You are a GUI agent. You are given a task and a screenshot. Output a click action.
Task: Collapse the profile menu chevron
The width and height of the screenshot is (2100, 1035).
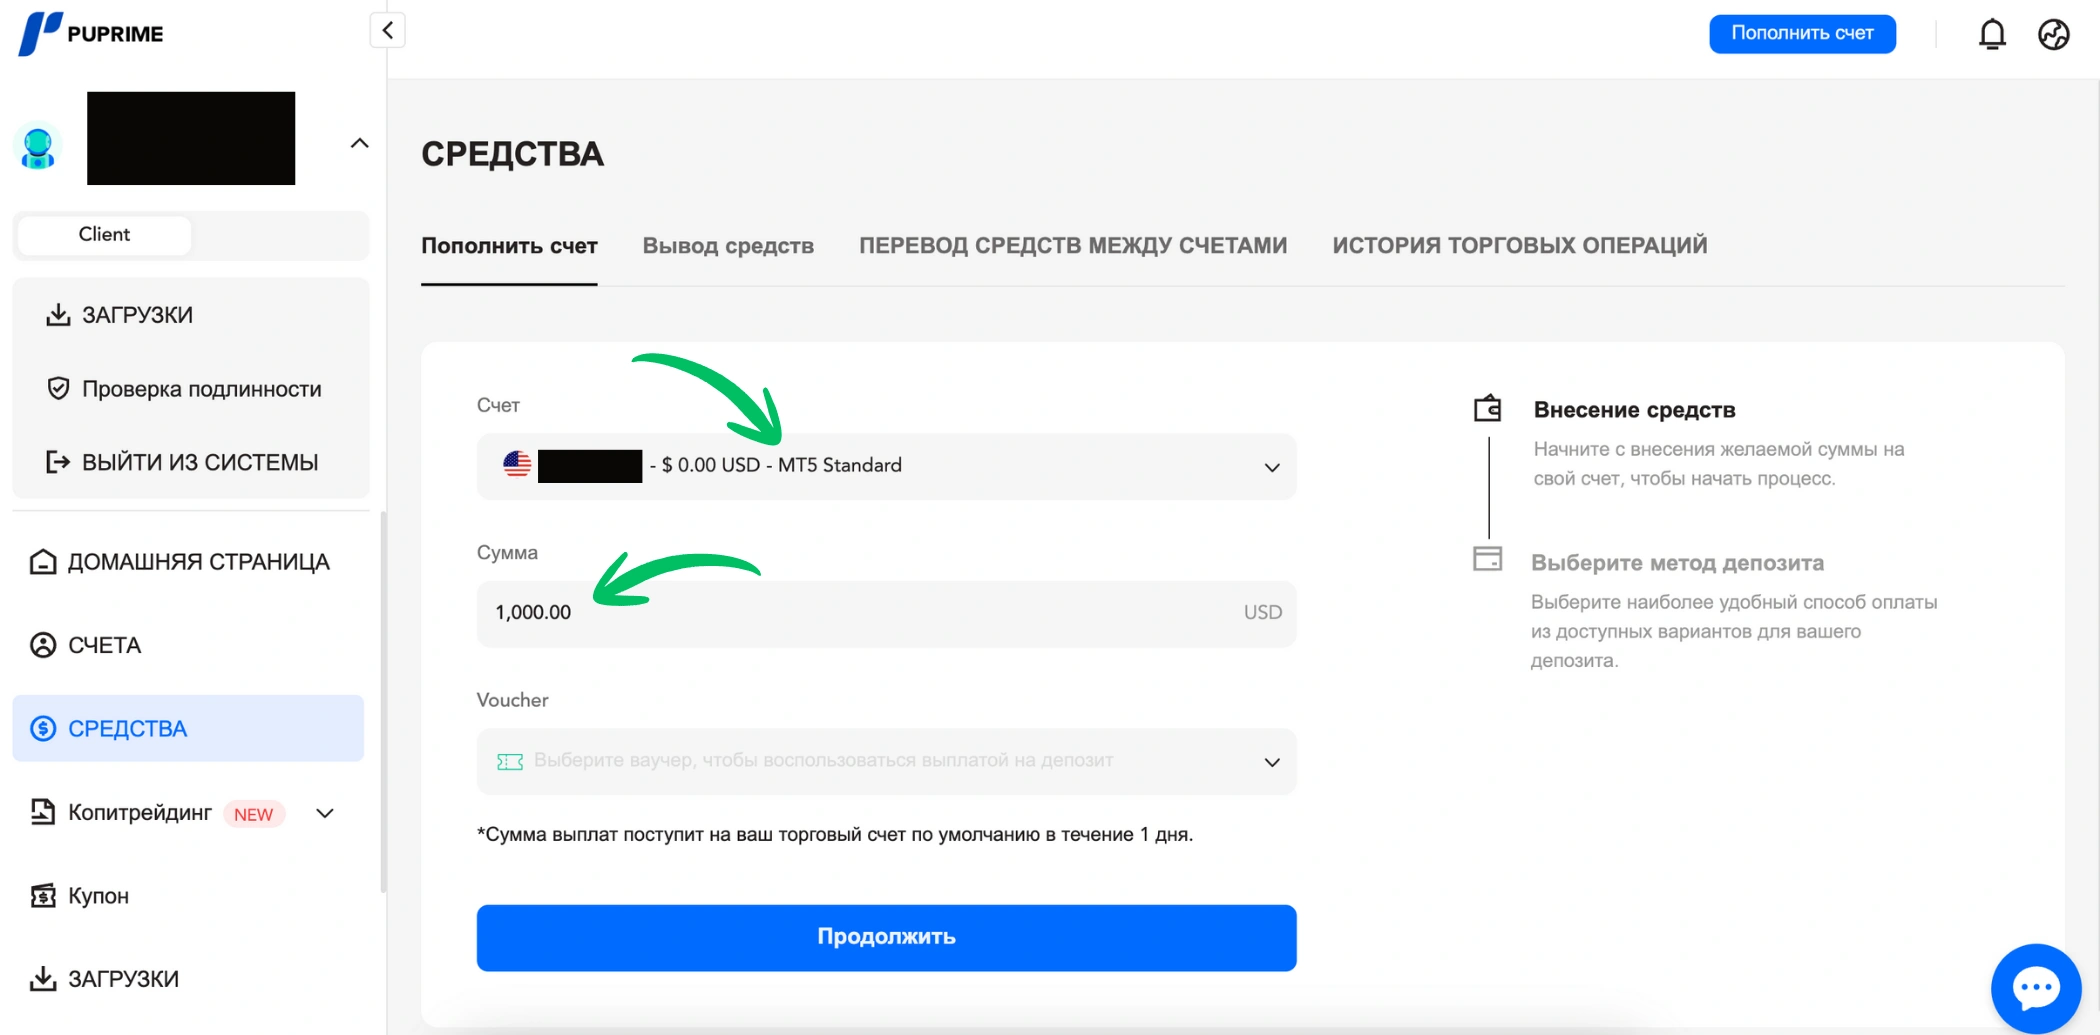359,143
